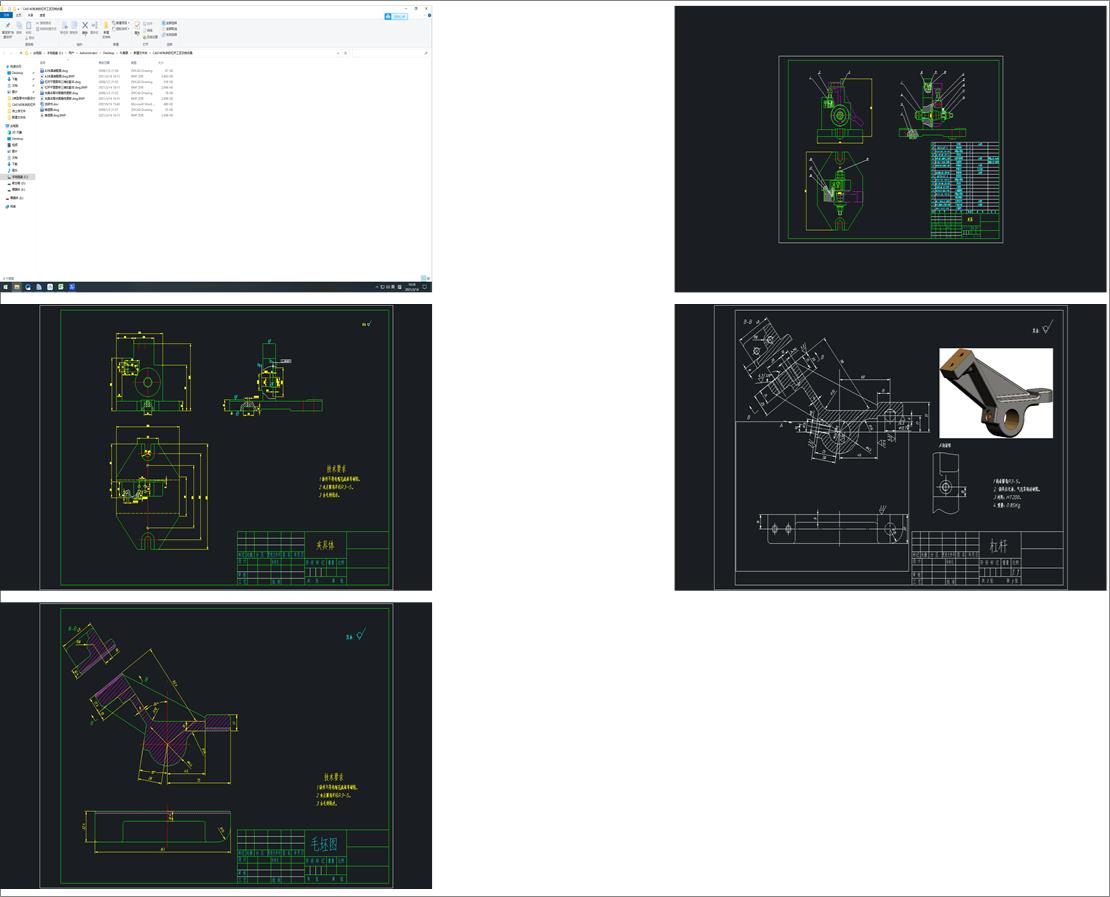Click the Copy to icon in the ribbon
This screenshot has height=897, width=1110.
coord(74,26)
